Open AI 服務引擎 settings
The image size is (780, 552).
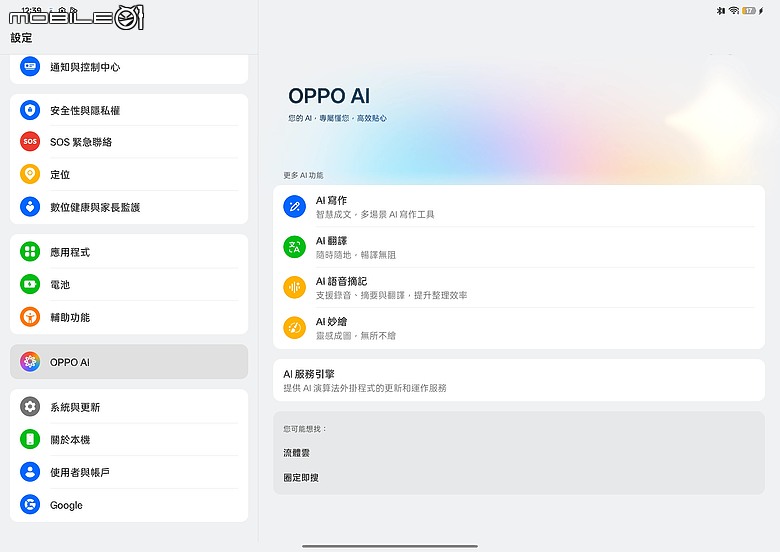tap(519, 380)
